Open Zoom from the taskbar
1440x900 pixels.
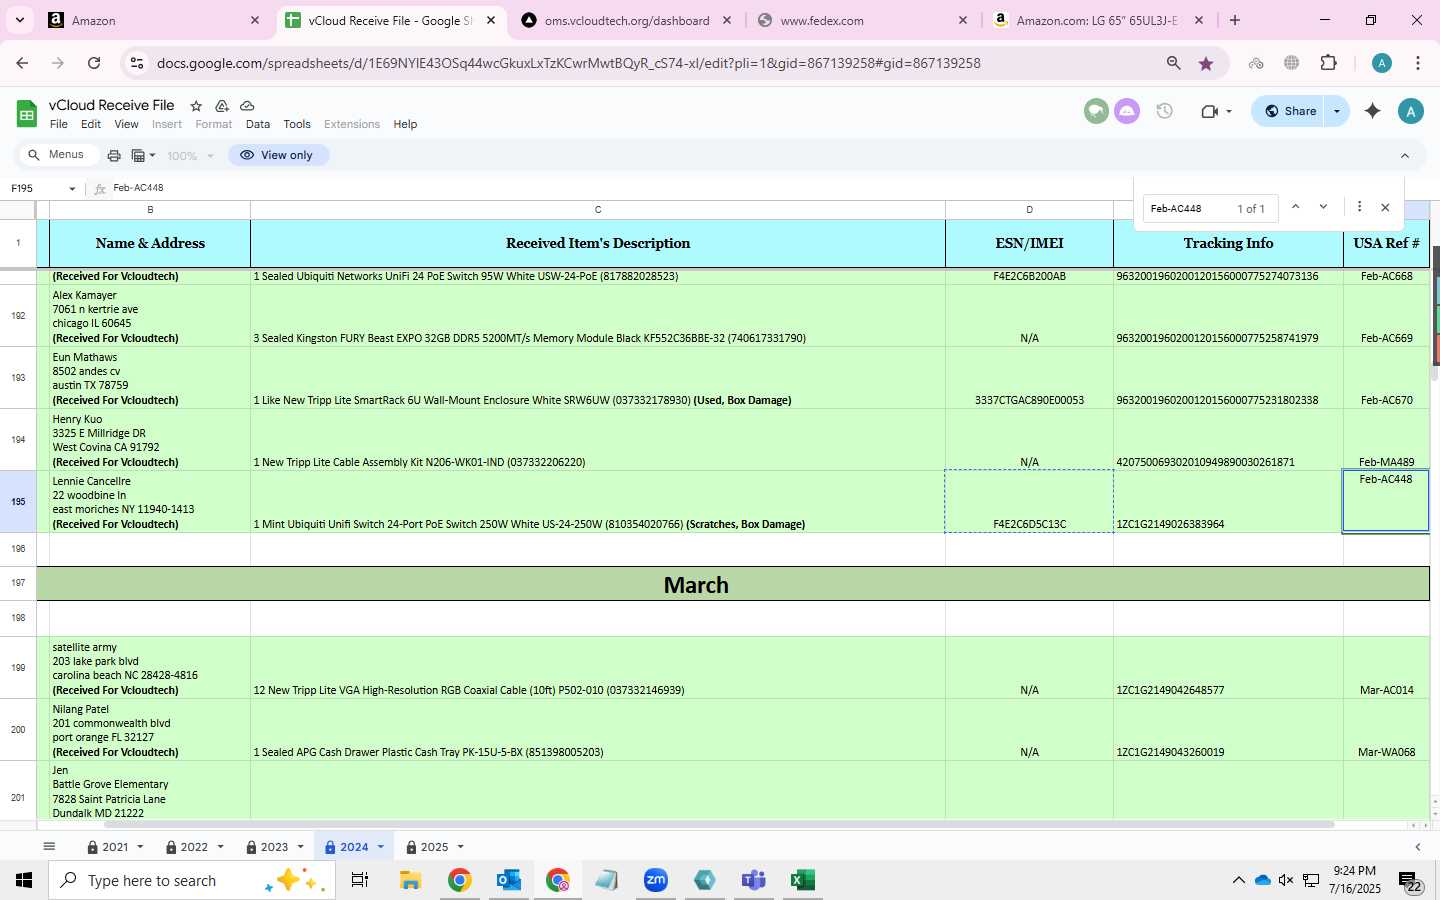click(655, 880)
